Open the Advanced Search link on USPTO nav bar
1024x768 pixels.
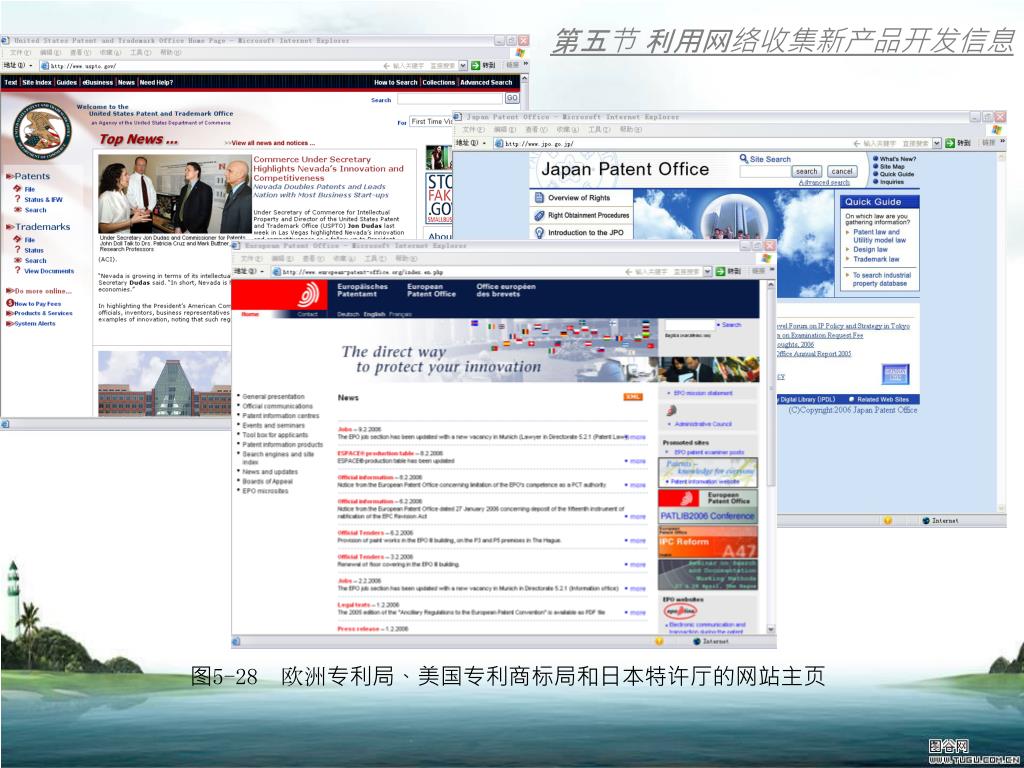(486, 82)
